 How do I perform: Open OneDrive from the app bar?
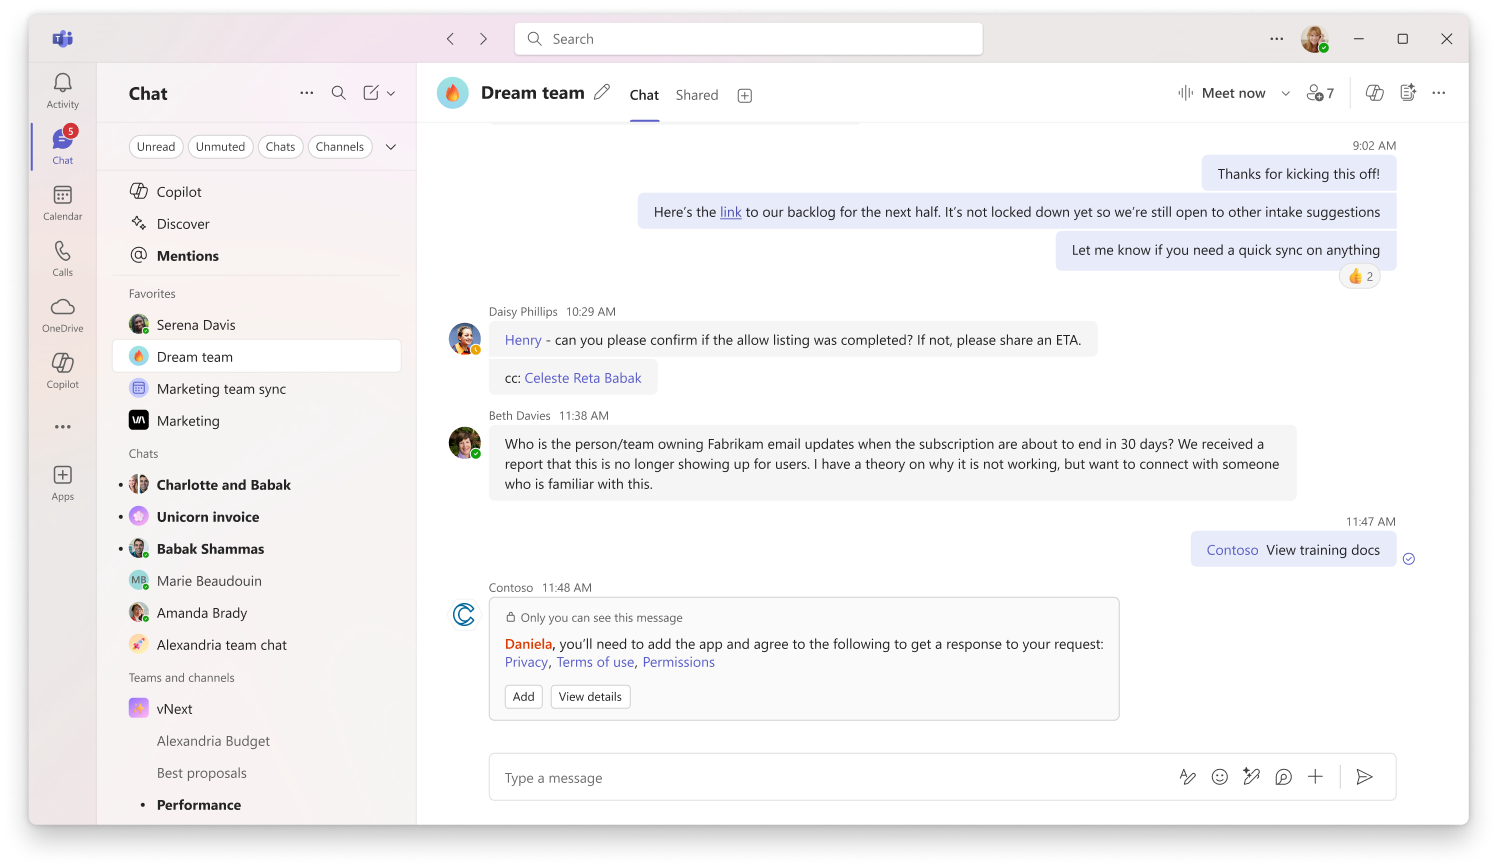[x=63, y=315]
